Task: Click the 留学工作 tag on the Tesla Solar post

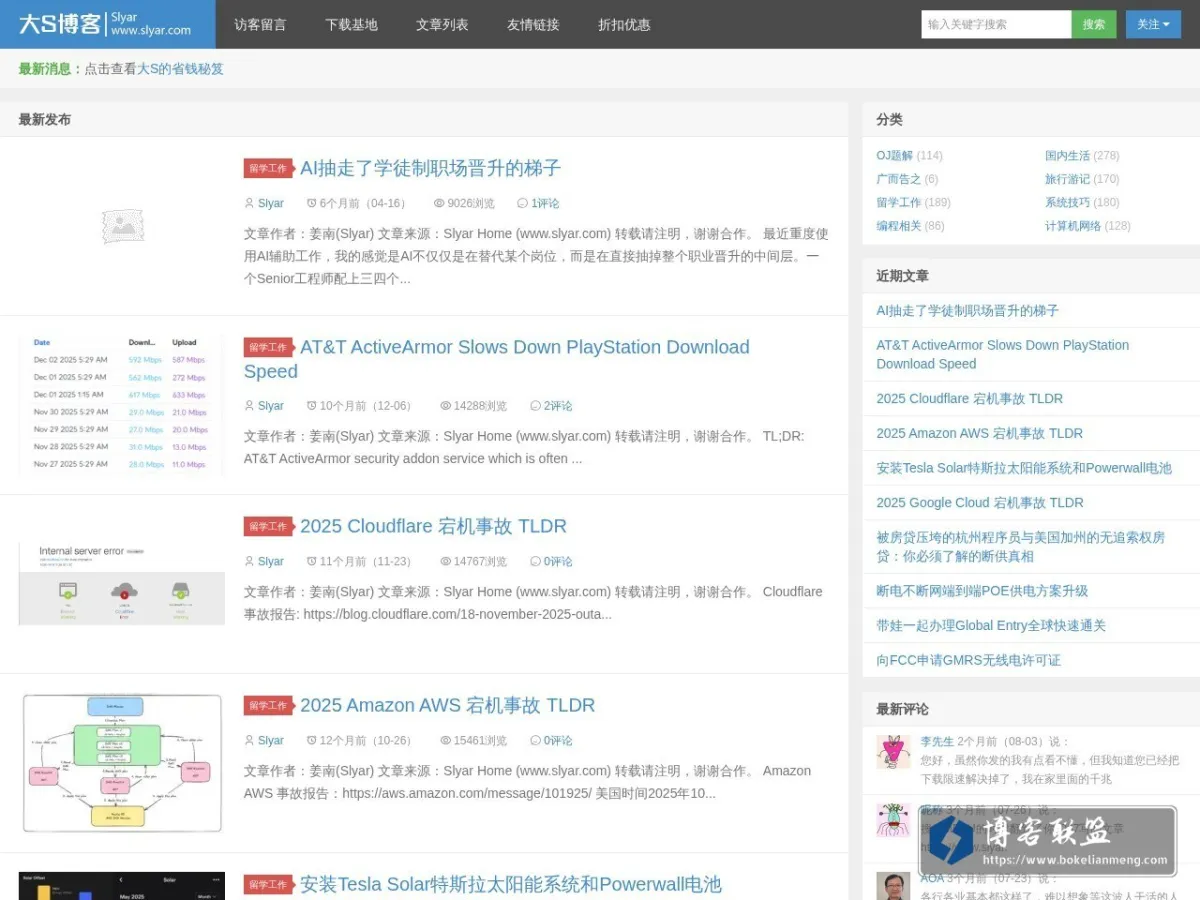Action: pos(268,884)
